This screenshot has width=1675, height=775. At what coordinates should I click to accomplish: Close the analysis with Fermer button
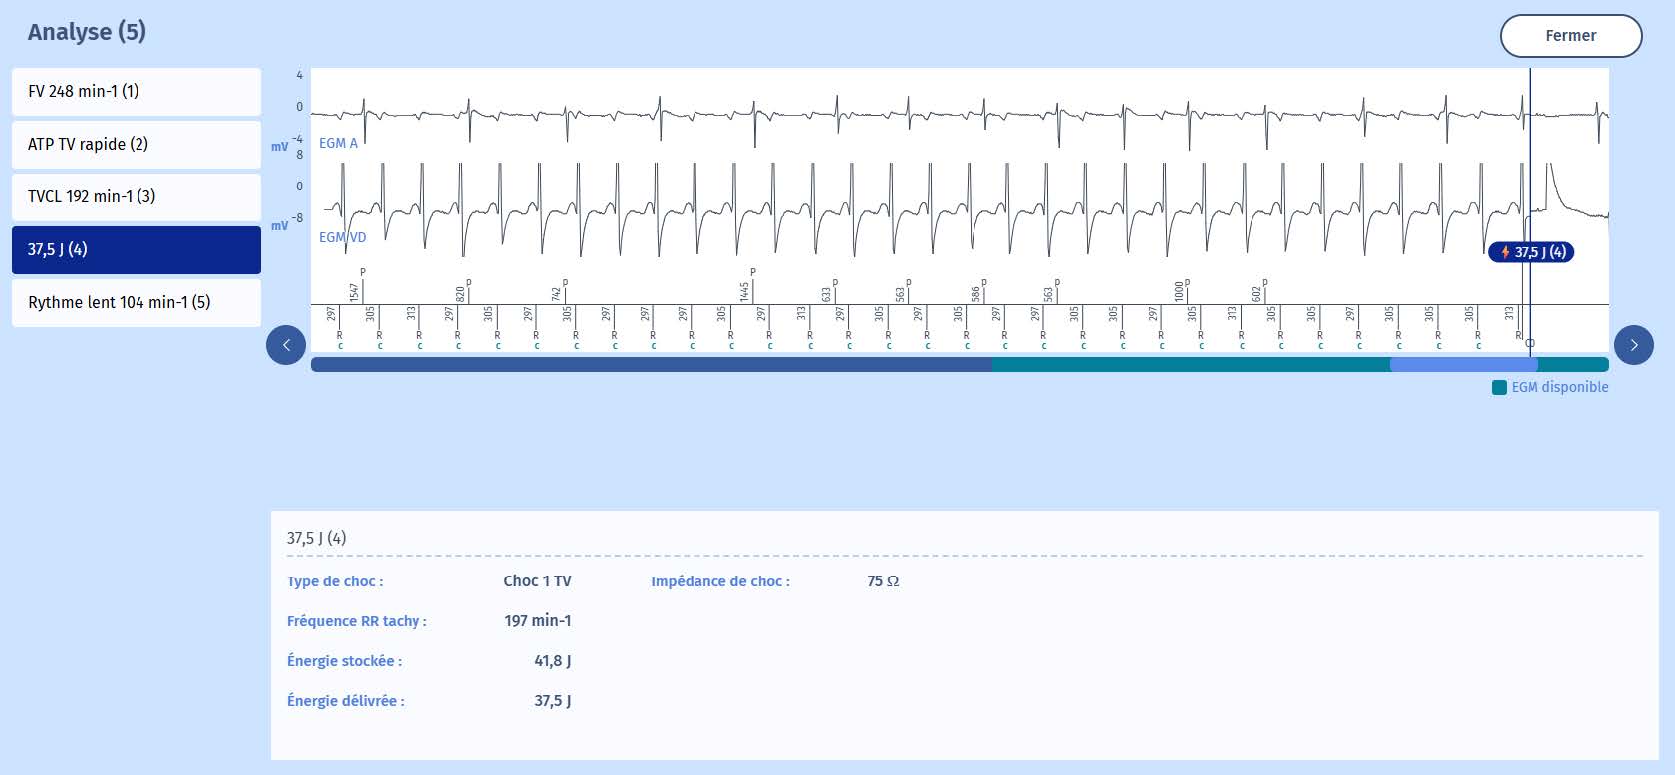(x=1570, y=36)
